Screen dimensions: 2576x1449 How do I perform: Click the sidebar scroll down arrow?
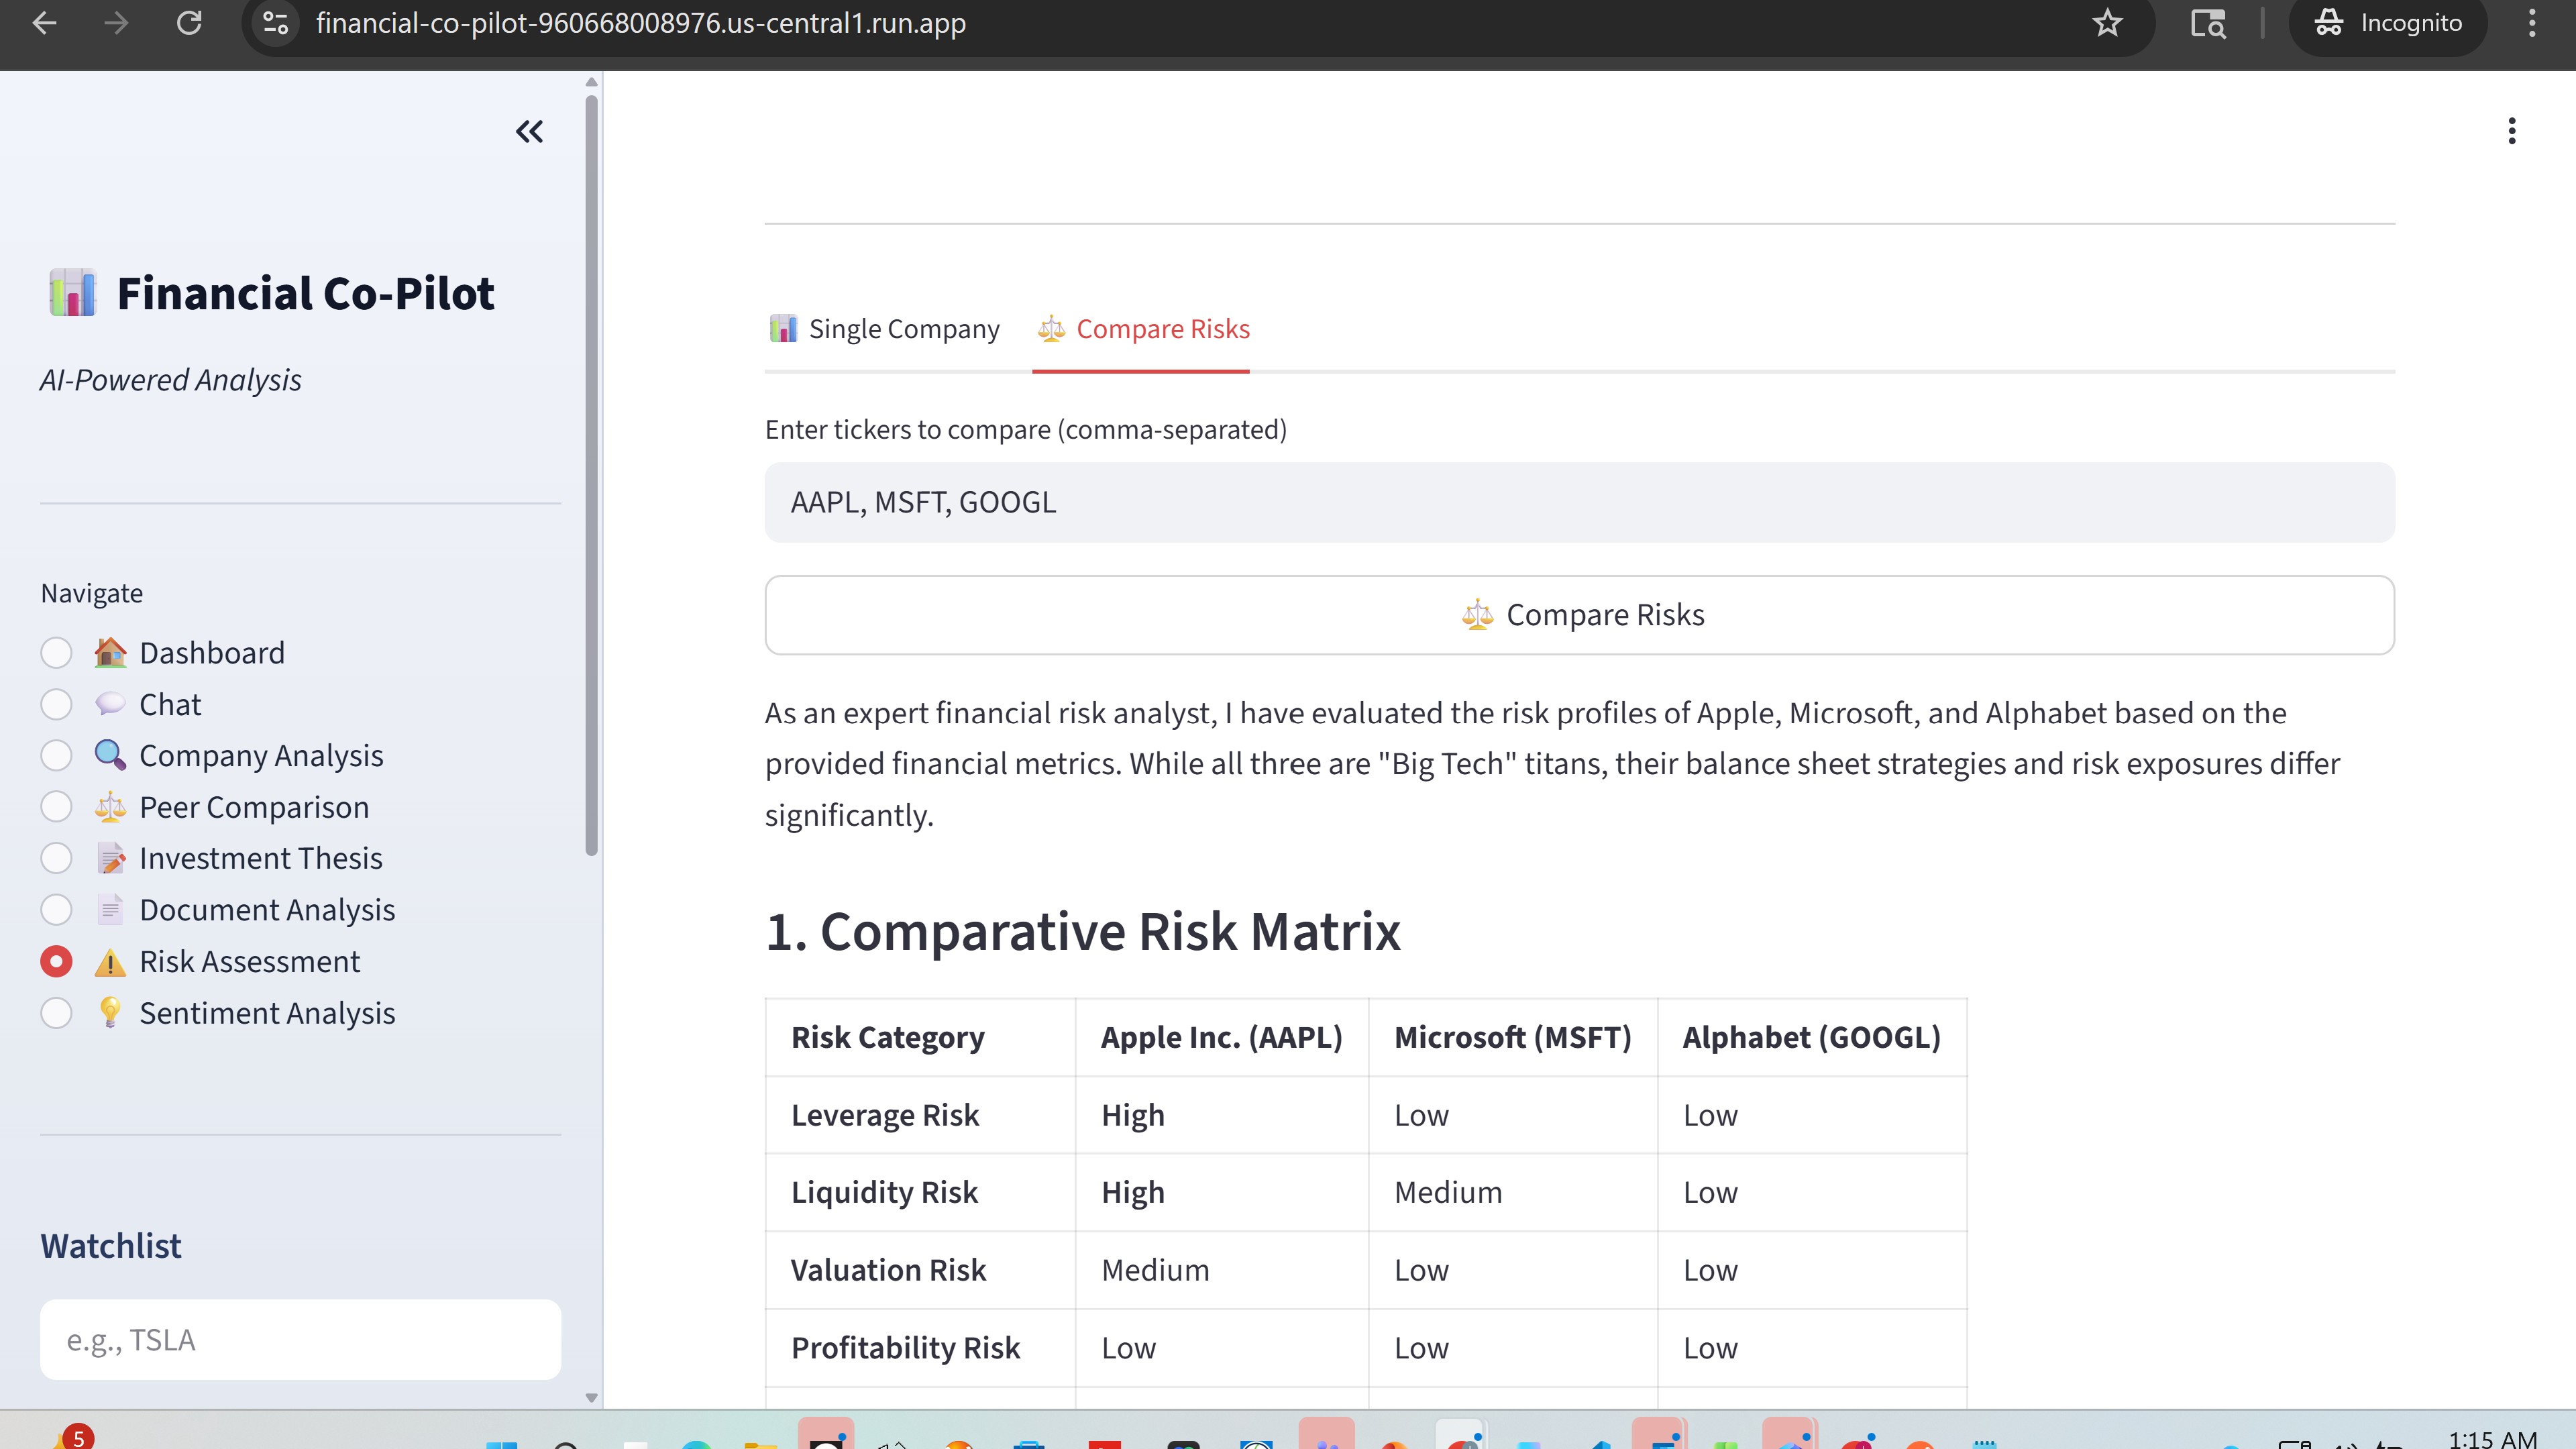591,1398
